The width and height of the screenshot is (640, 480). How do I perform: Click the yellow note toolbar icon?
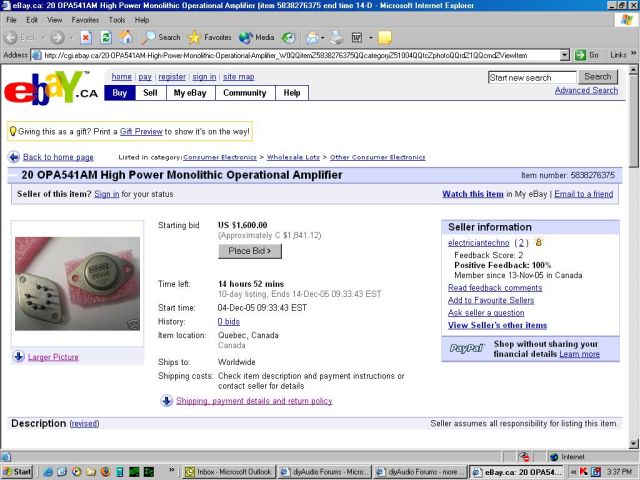tap(385, 38)
